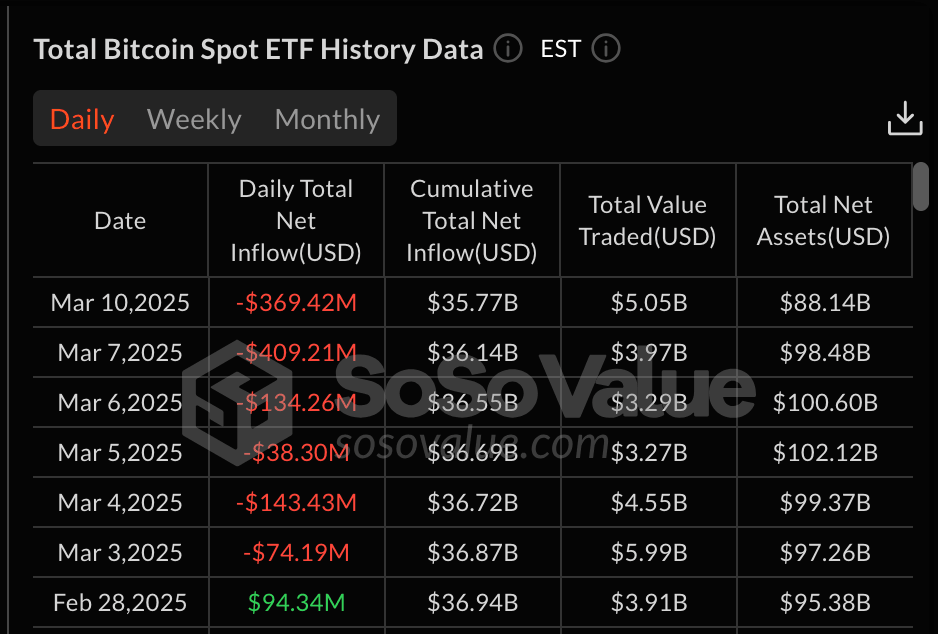Sort by Daily Total Net Inflow column

[296, 220]
